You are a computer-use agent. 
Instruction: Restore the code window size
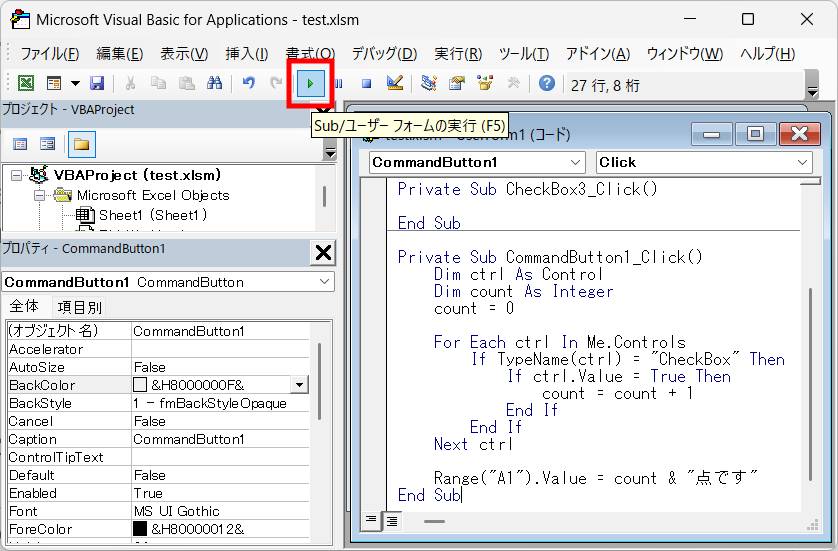756,134
